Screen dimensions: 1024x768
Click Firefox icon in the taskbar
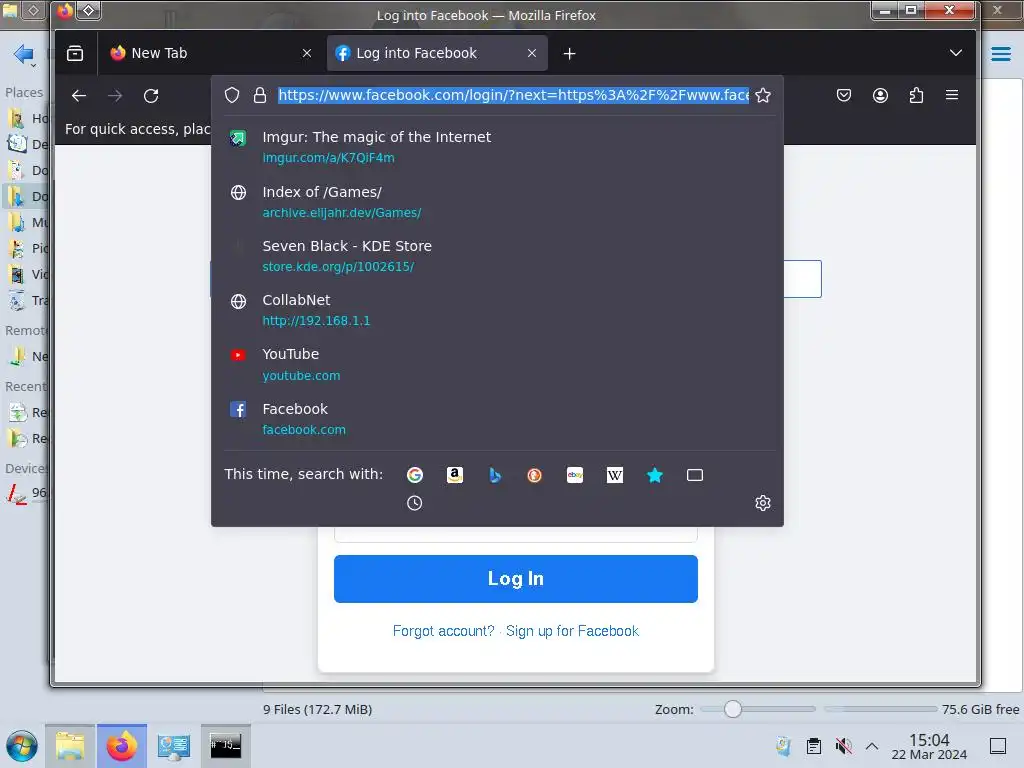point(122,746)
